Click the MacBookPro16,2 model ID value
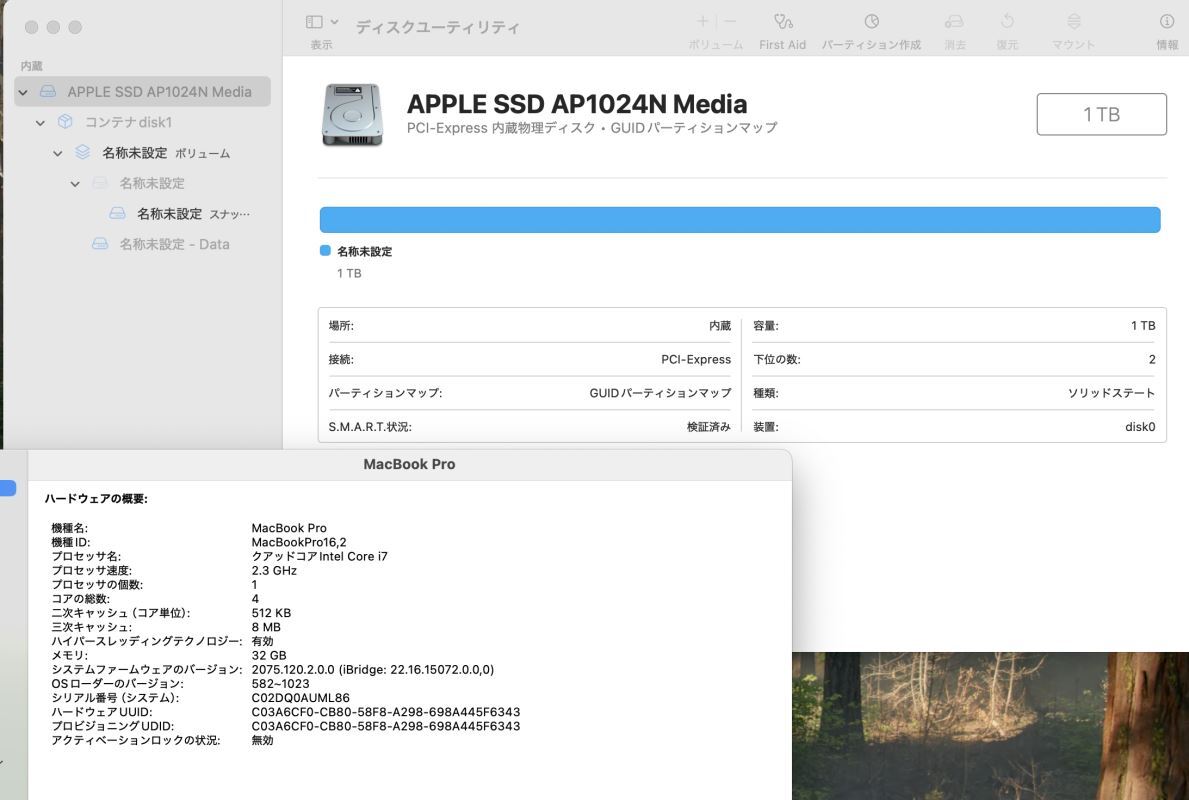Image resolution: width=1189 pixels, height=800 pixels. tap(299, 542)
